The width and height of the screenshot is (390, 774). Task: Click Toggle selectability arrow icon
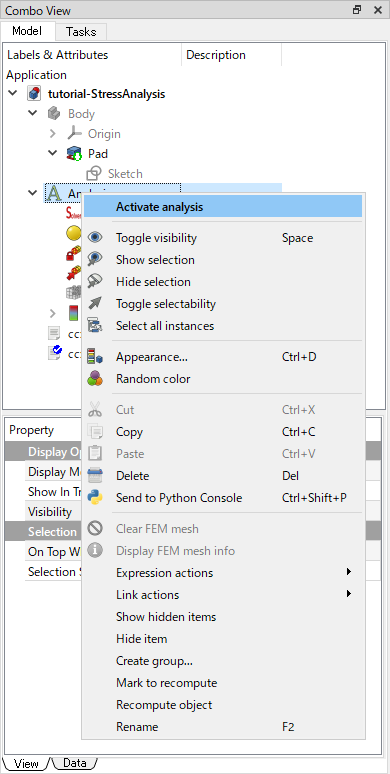click(x=95, y=304)
